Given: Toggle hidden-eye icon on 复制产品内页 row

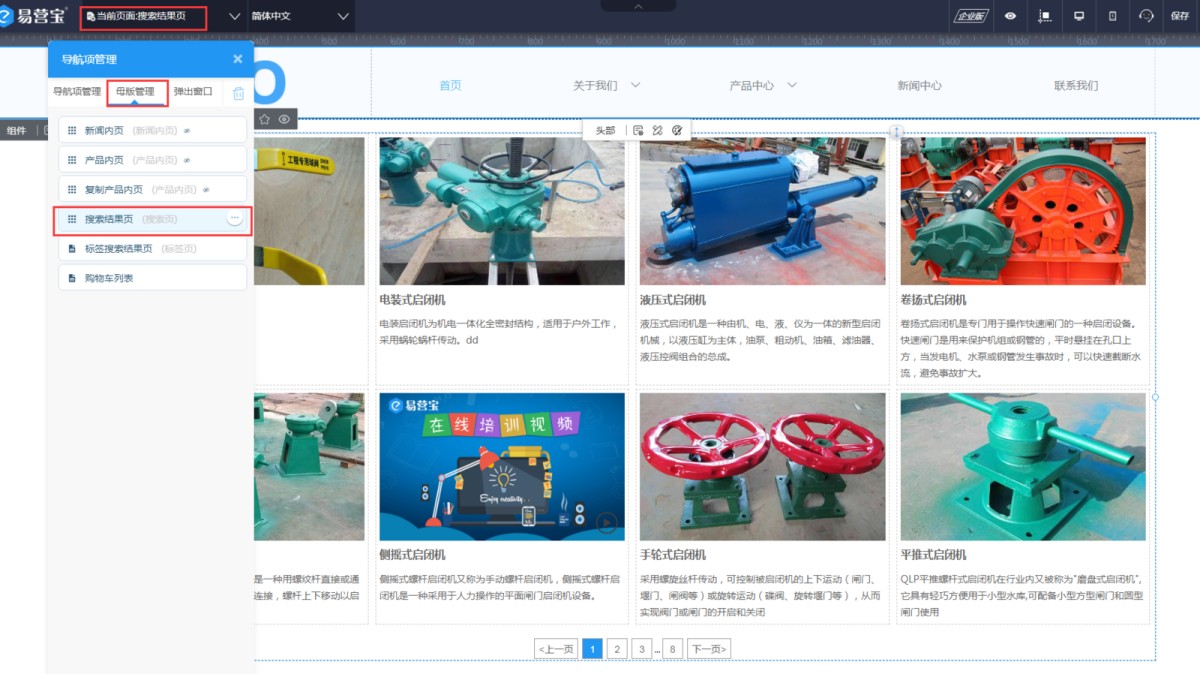Looking at the screenshot, I should (206, 190).
